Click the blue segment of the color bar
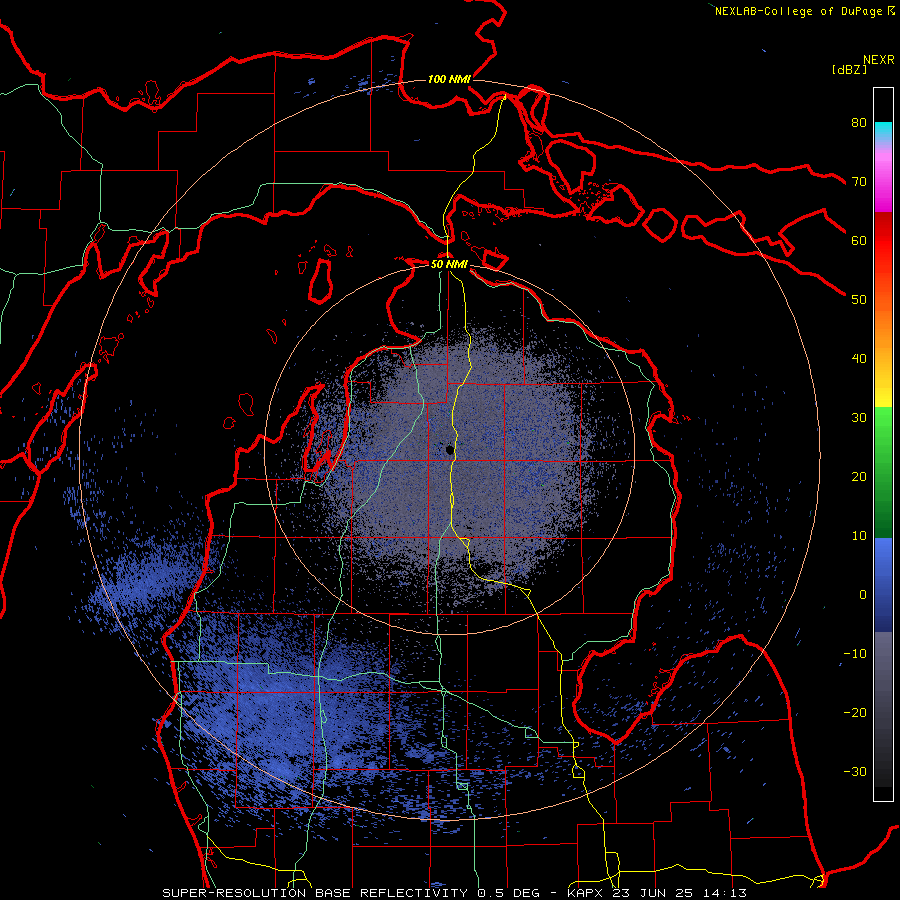 [x=883, y=585]
